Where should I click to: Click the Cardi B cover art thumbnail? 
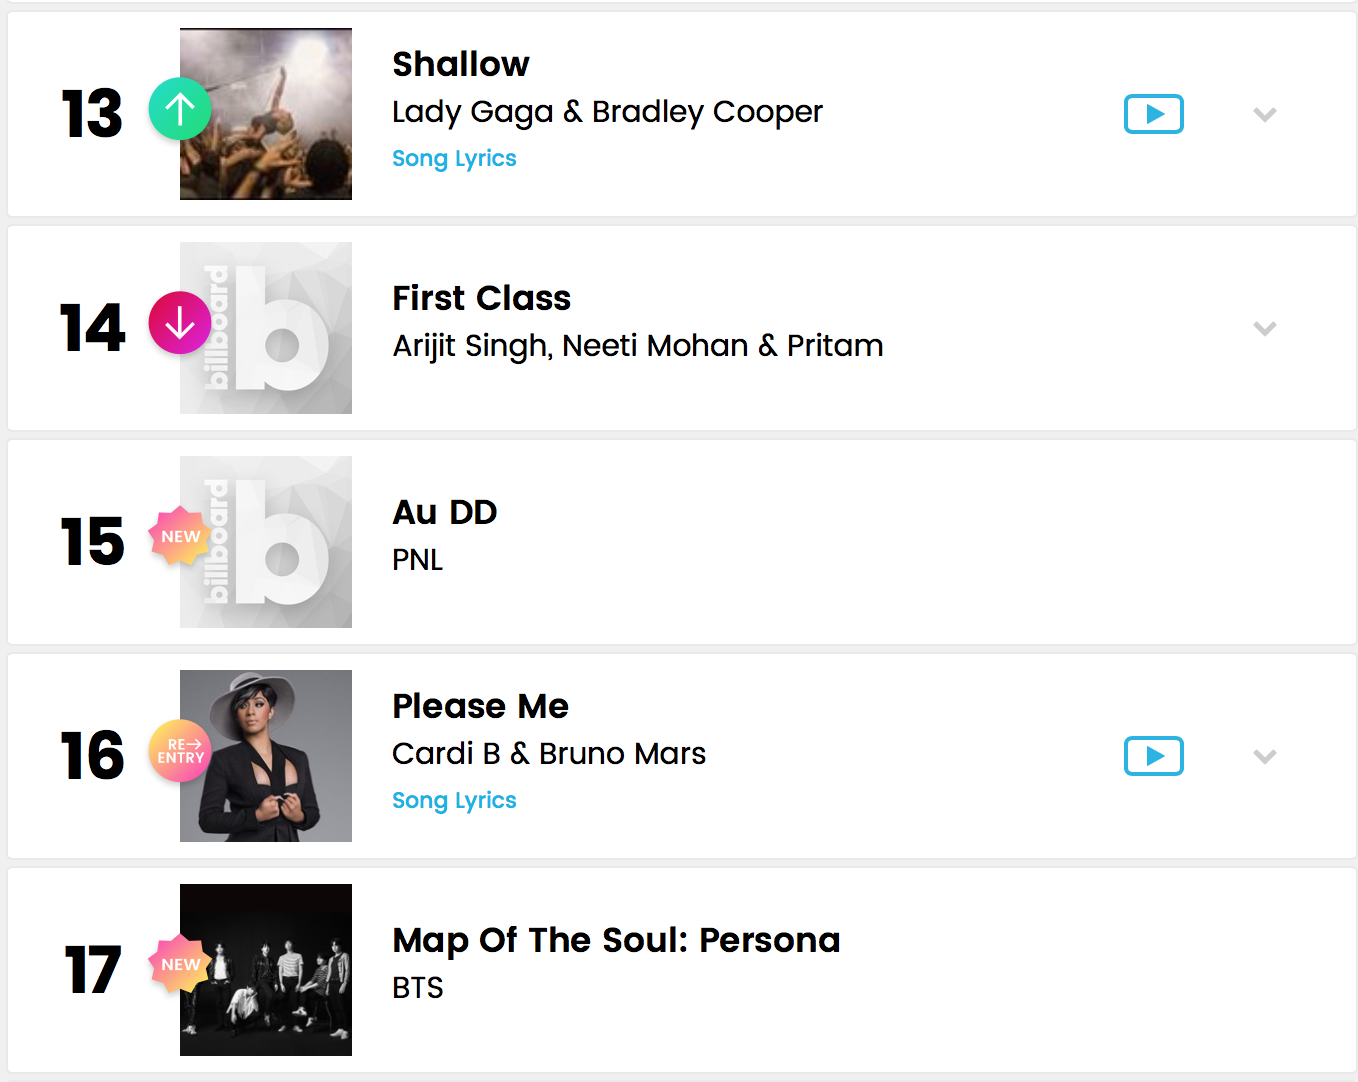[x=266, y=756]
